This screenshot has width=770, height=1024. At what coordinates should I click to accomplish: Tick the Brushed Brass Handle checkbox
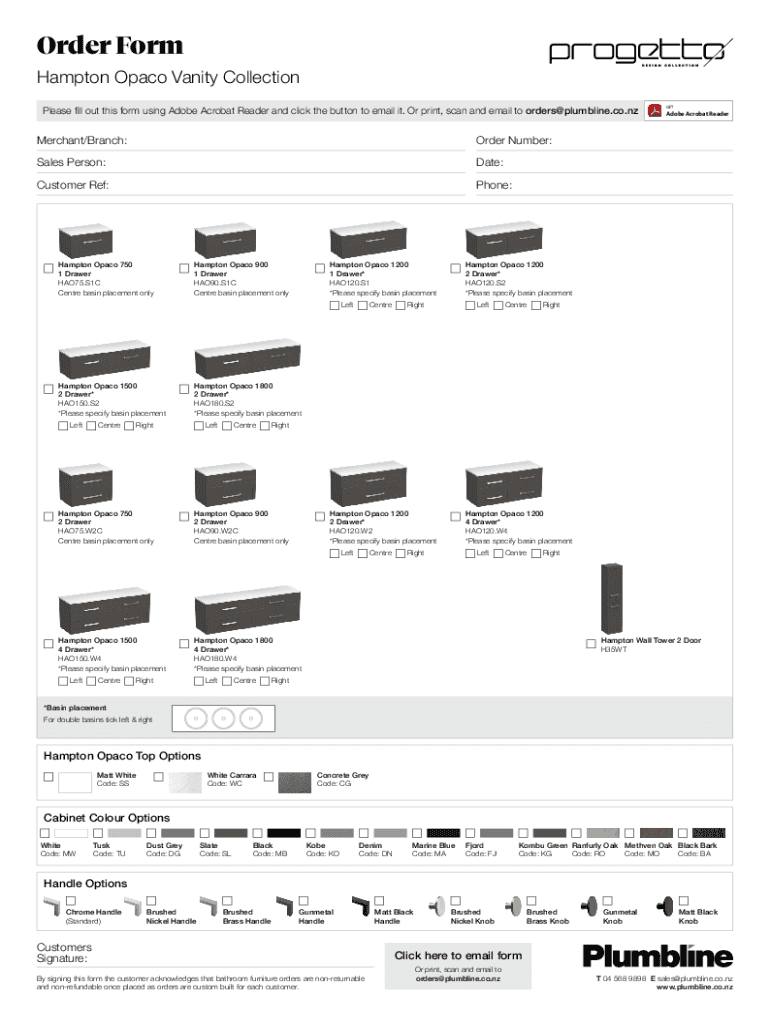click(227, 899)
